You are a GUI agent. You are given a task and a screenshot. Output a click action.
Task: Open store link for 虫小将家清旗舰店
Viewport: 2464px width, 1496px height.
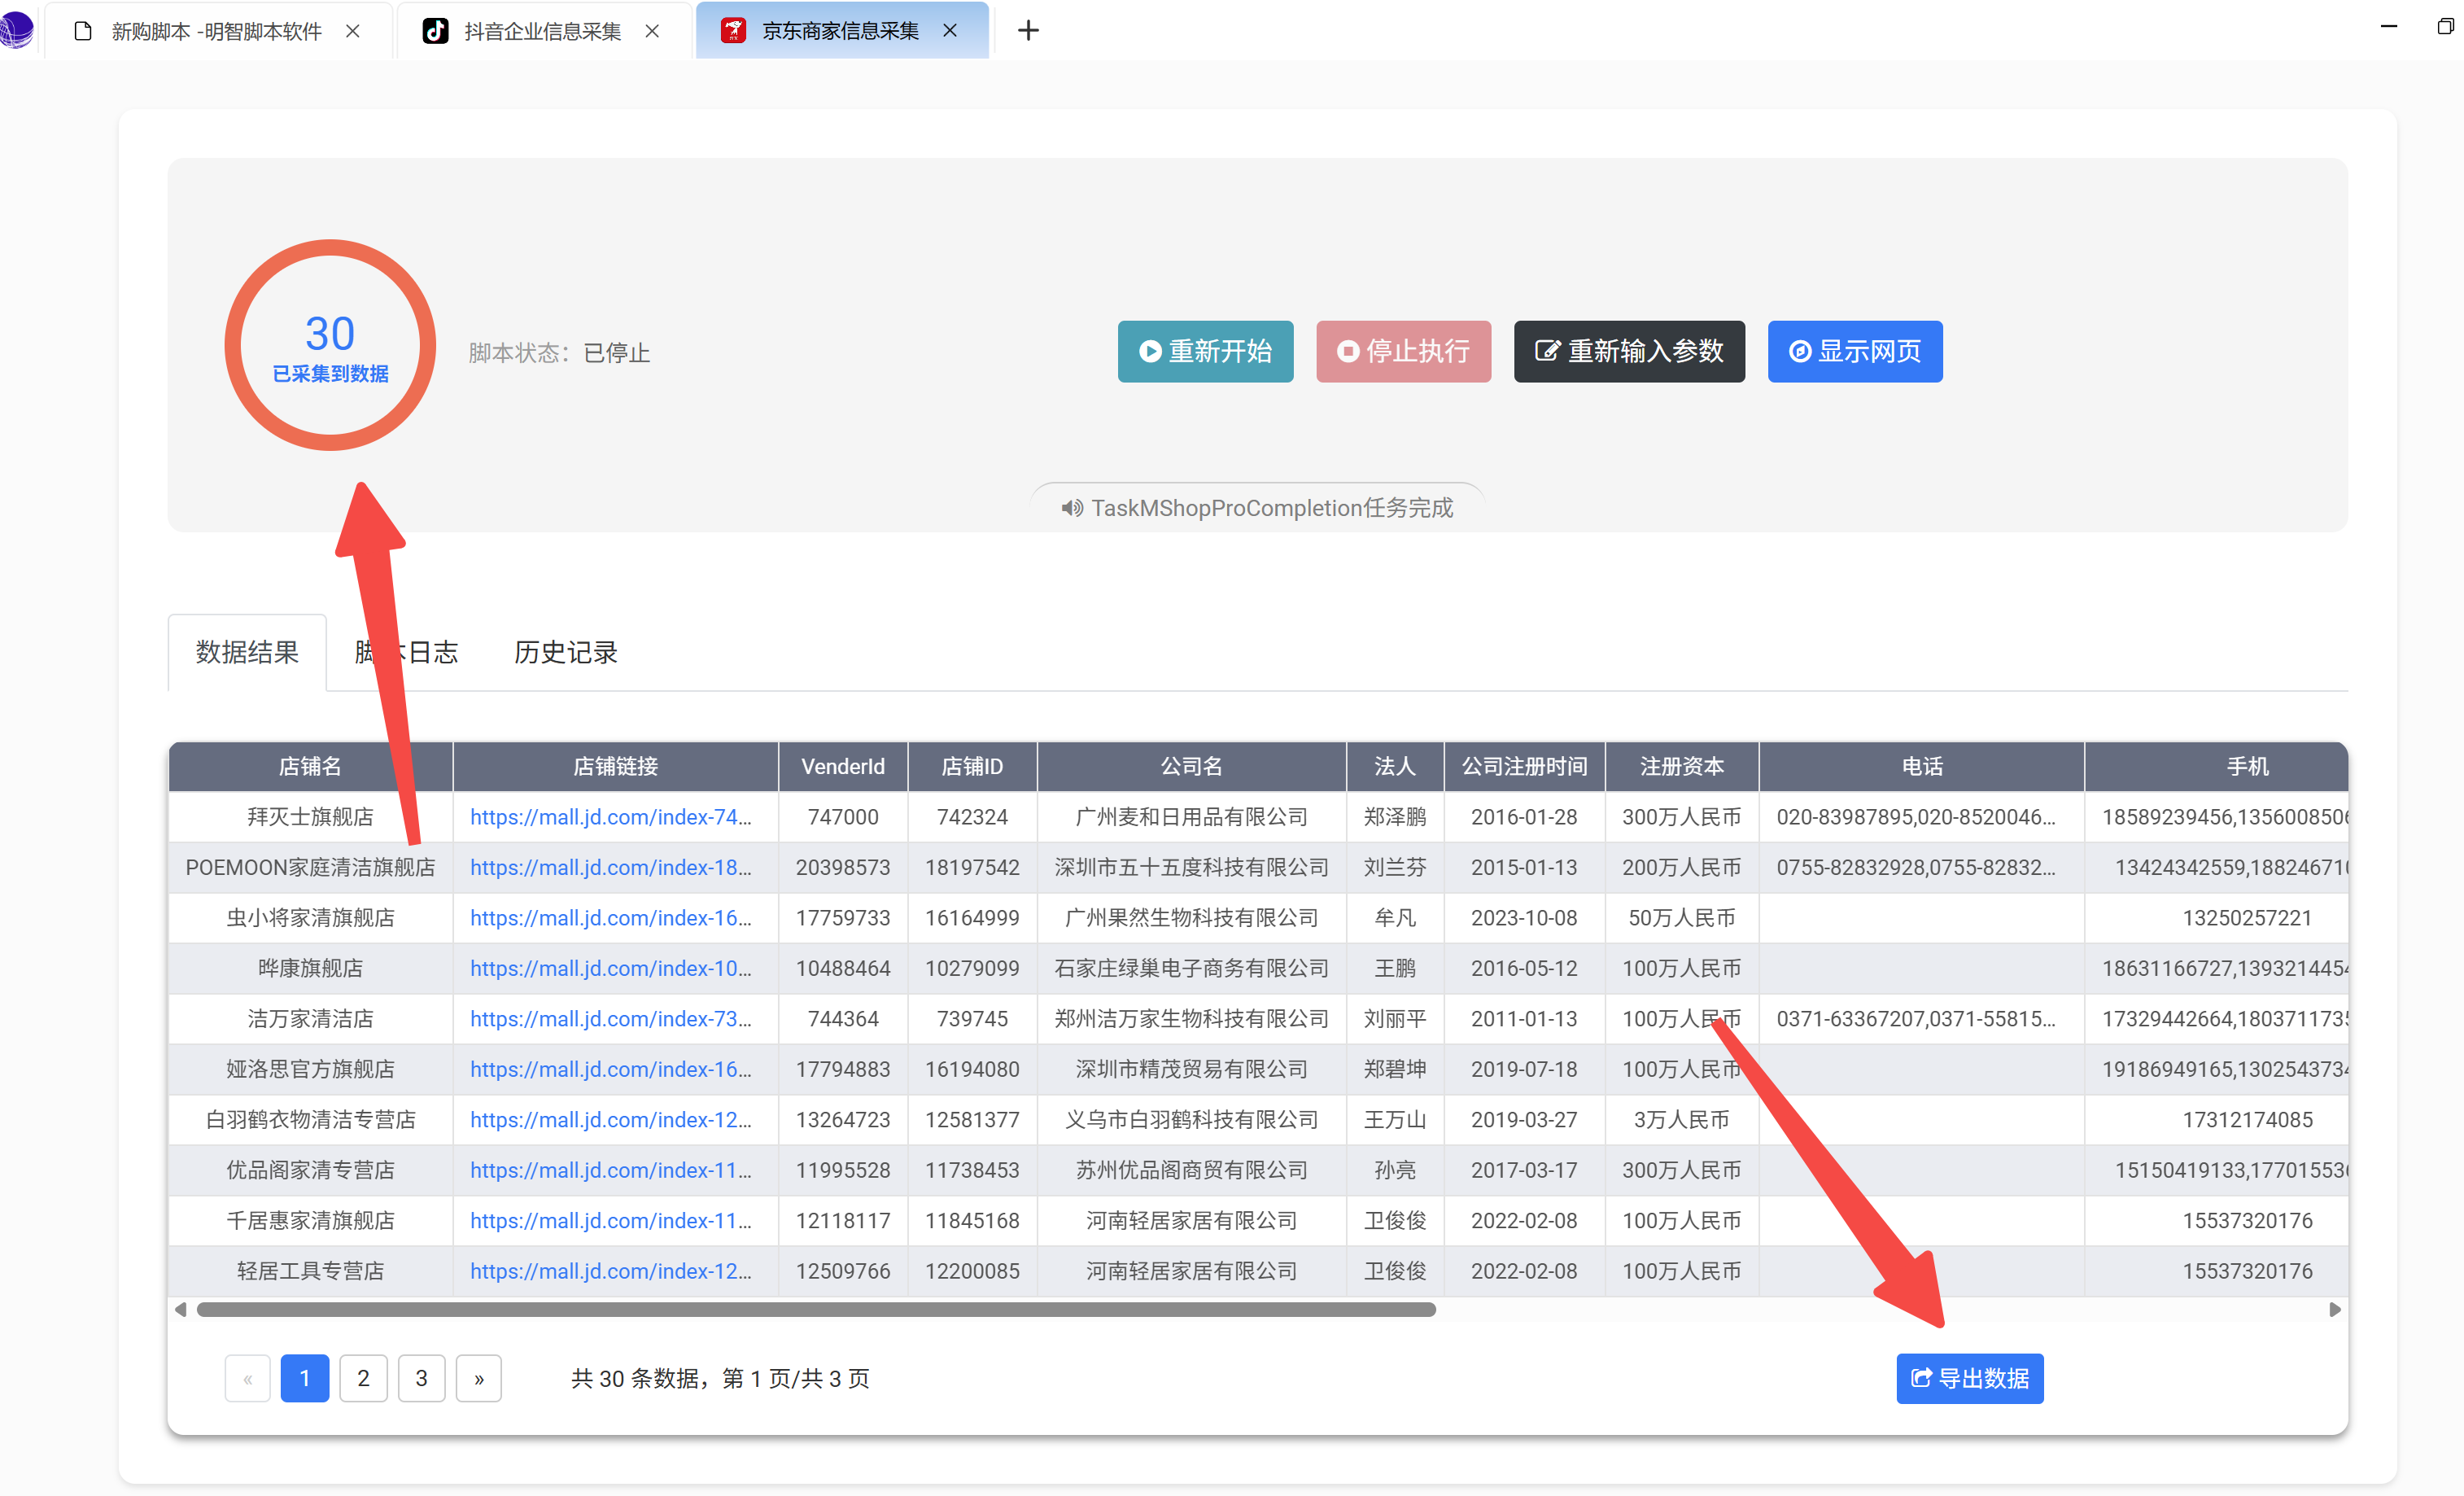(611, 918)
